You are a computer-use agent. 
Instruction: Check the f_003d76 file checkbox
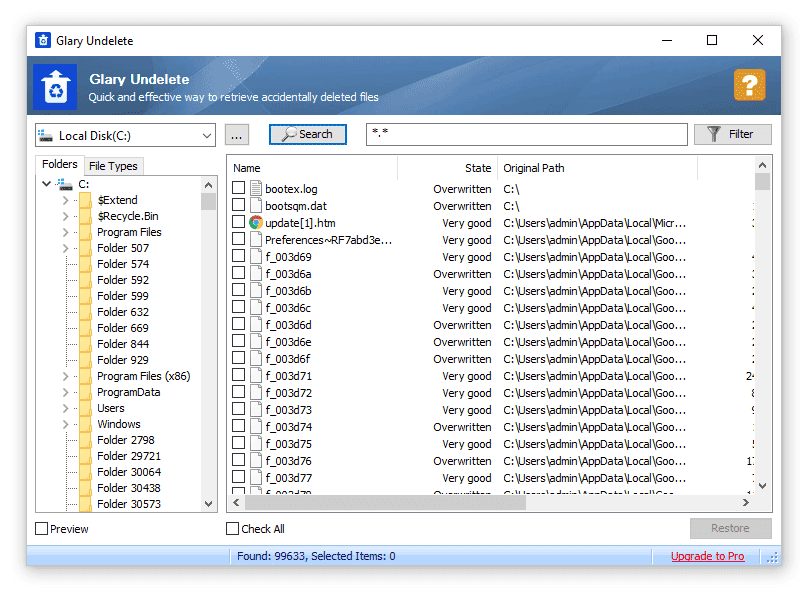(238, 460)
